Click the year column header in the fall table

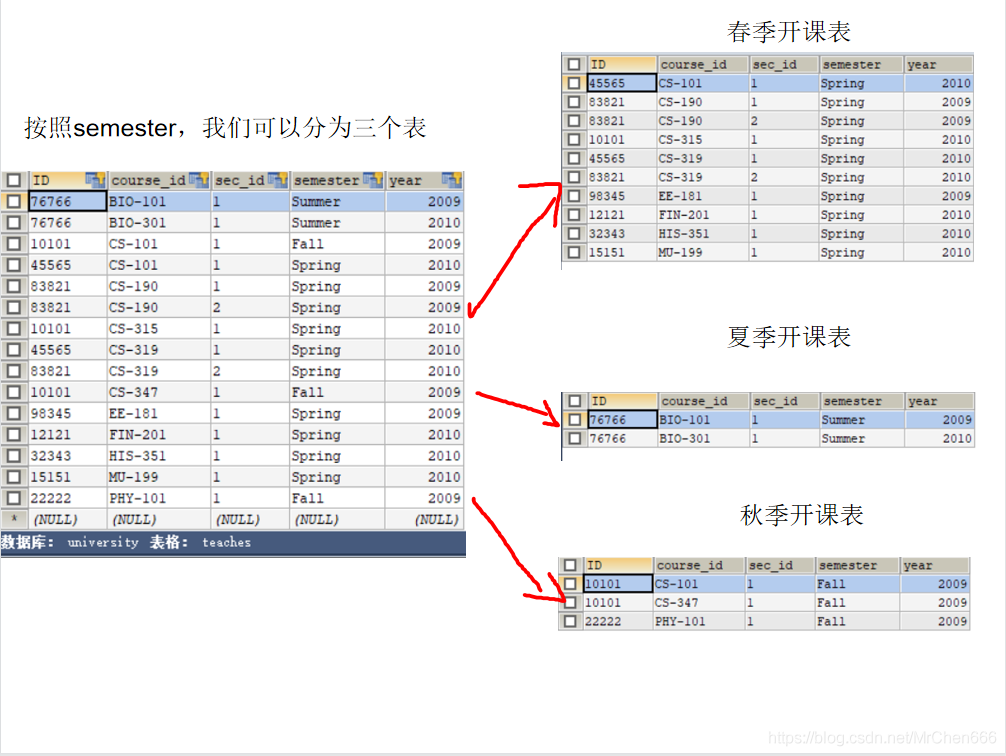pyautogui.click(x=935, y=565)
